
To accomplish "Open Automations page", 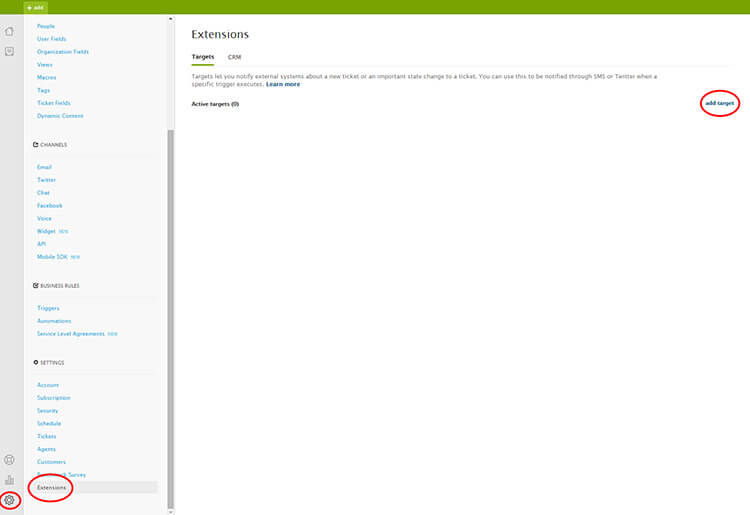I will [x=54, y=321].
